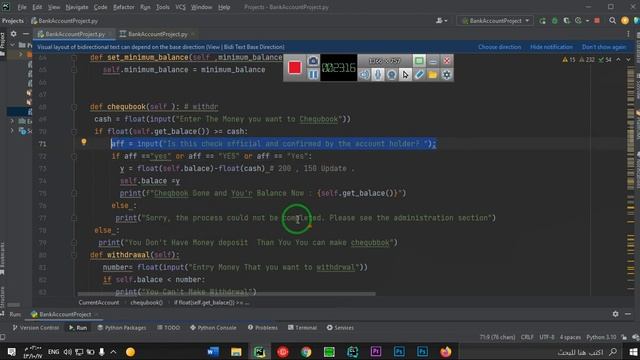640x360 pixels.
Task: Open the Python Packages tool window
Action: 122,328
